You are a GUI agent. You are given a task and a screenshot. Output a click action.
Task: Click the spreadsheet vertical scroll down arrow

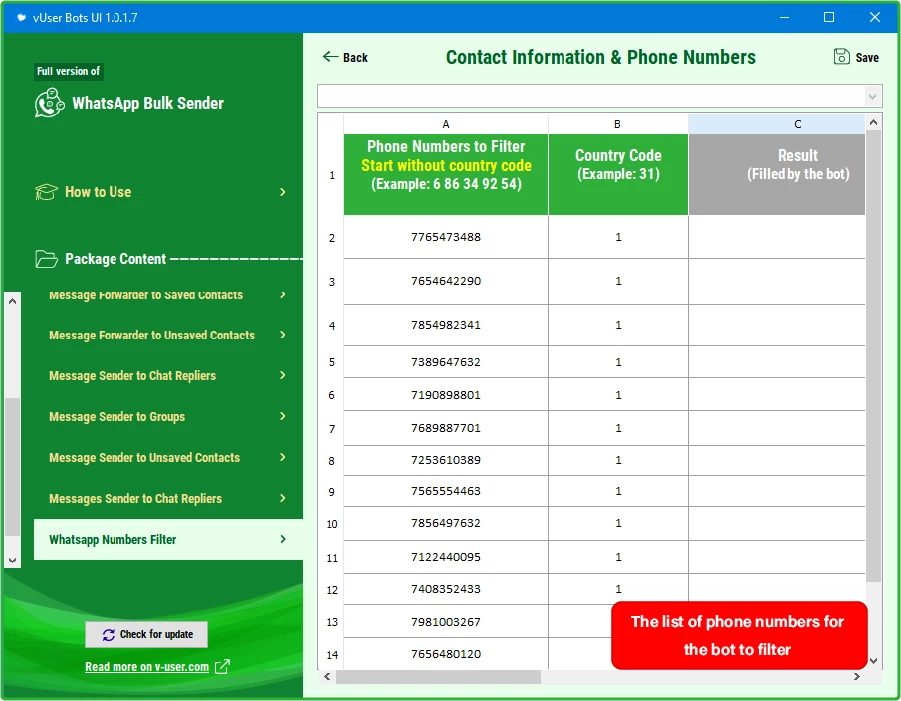click(873, 661)
